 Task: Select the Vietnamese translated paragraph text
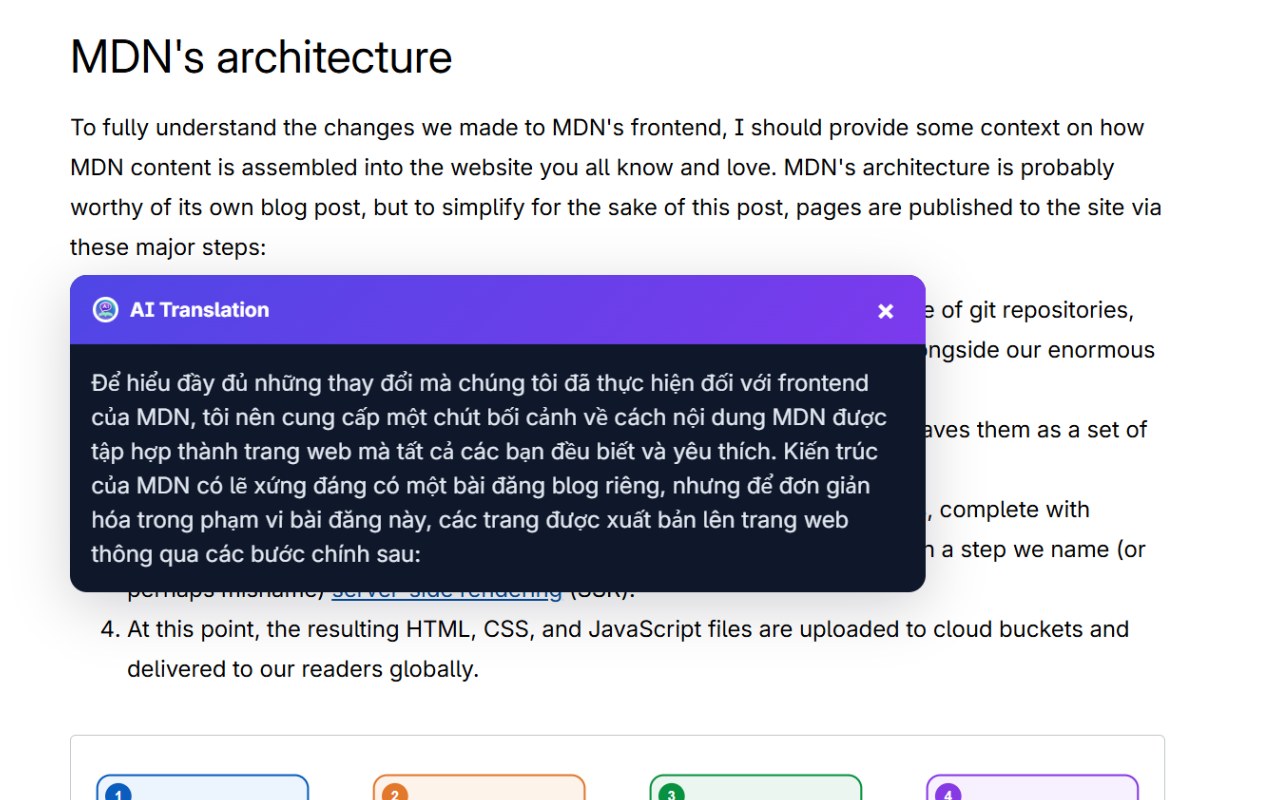pos(489,468)
